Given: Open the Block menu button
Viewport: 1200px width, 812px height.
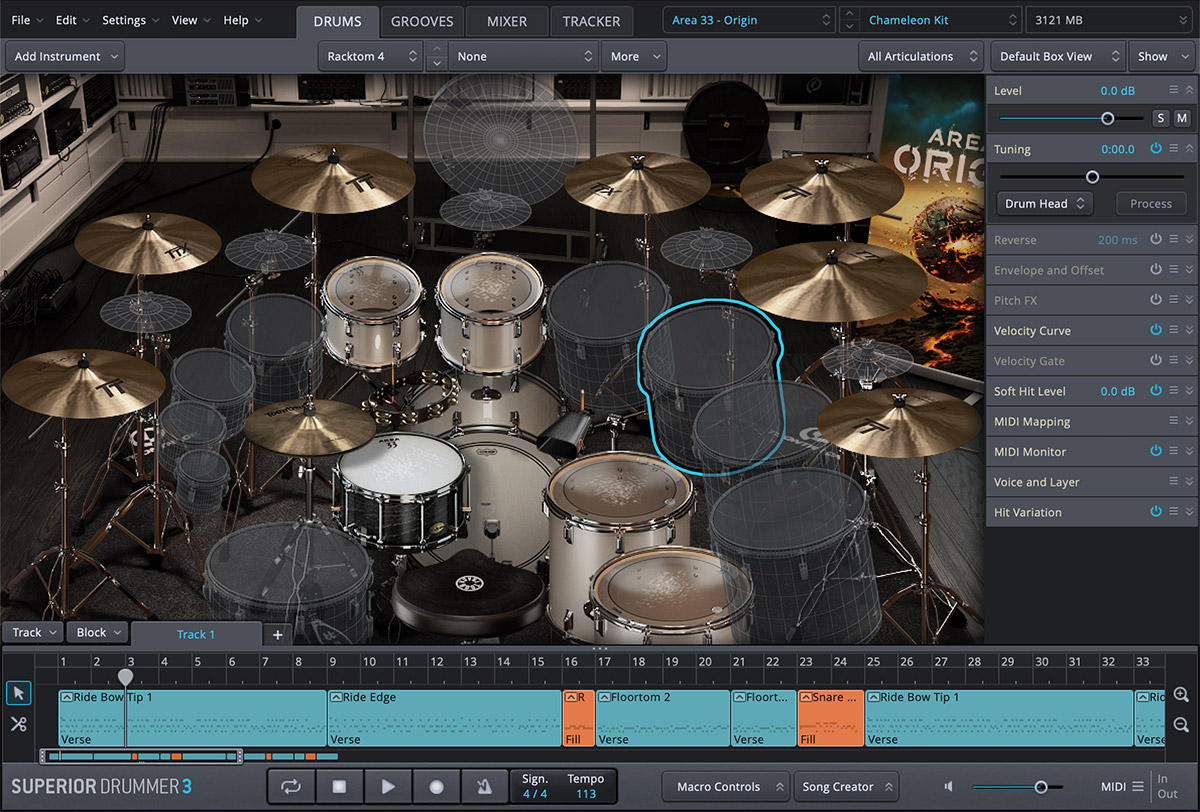Looking at the screenshot, I should [97, 632].
